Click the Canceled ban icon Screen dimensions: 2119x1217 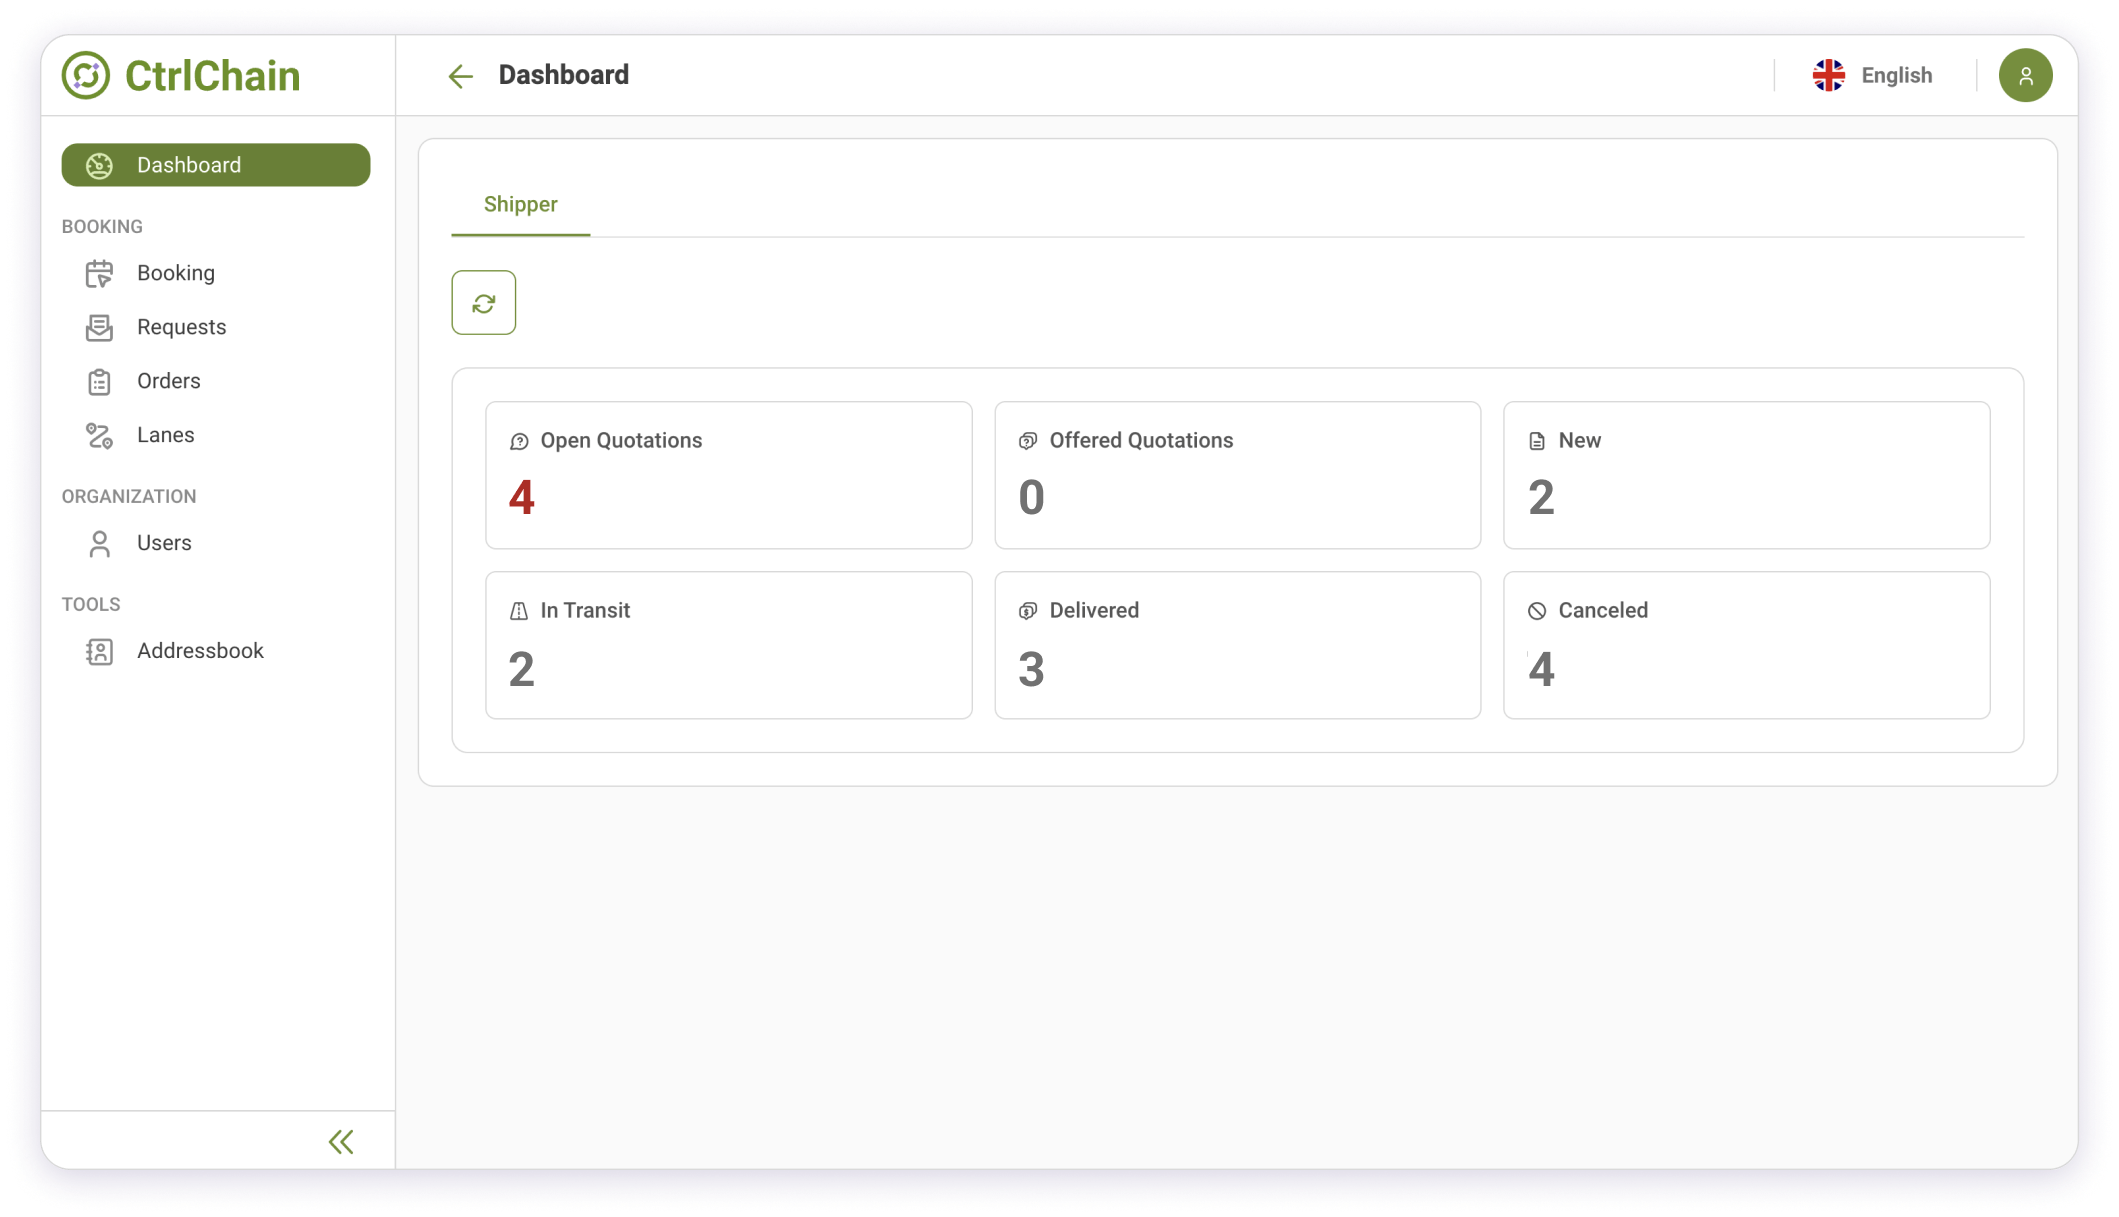pyautogui.click(x=1537, y=611)
